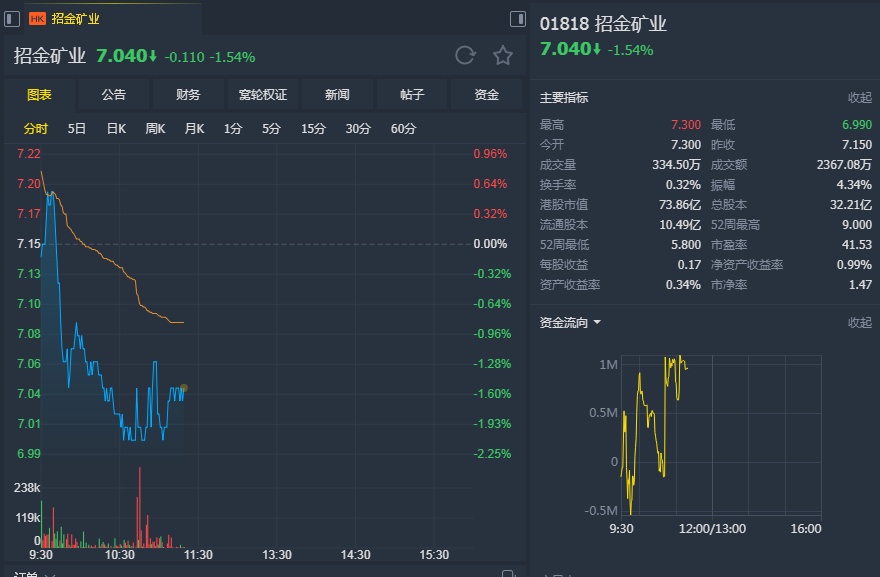Click the 总股本 value 32.21亿

click(x=851, y=205)
